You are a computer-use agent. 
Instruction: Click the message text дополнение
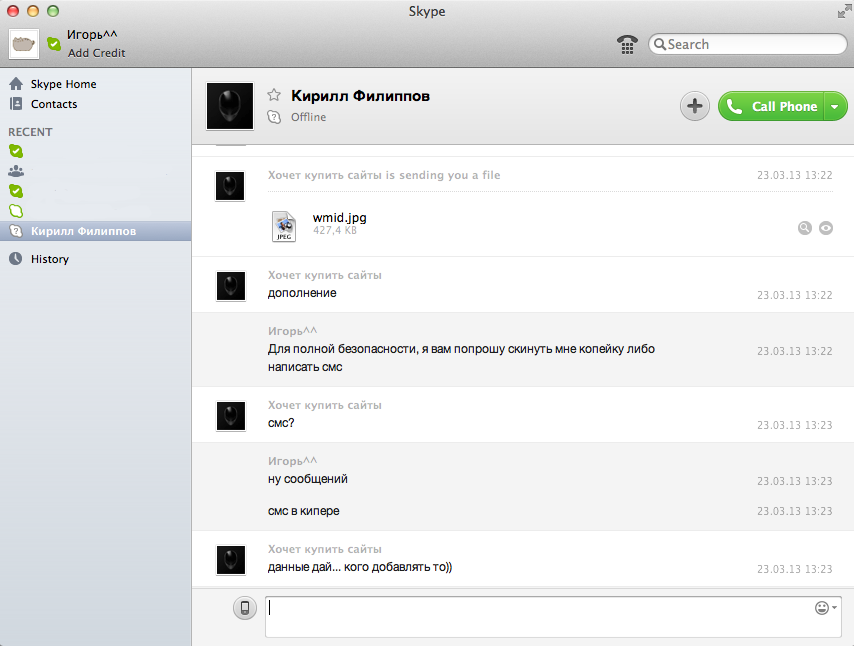(x=302, y=293)
